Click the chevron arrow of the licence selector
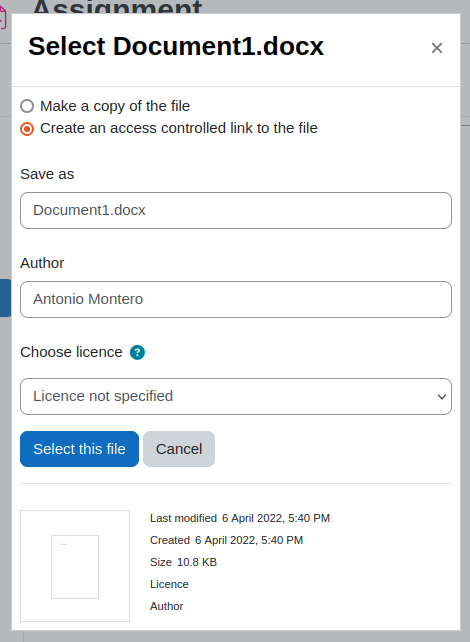 (441, 396)
